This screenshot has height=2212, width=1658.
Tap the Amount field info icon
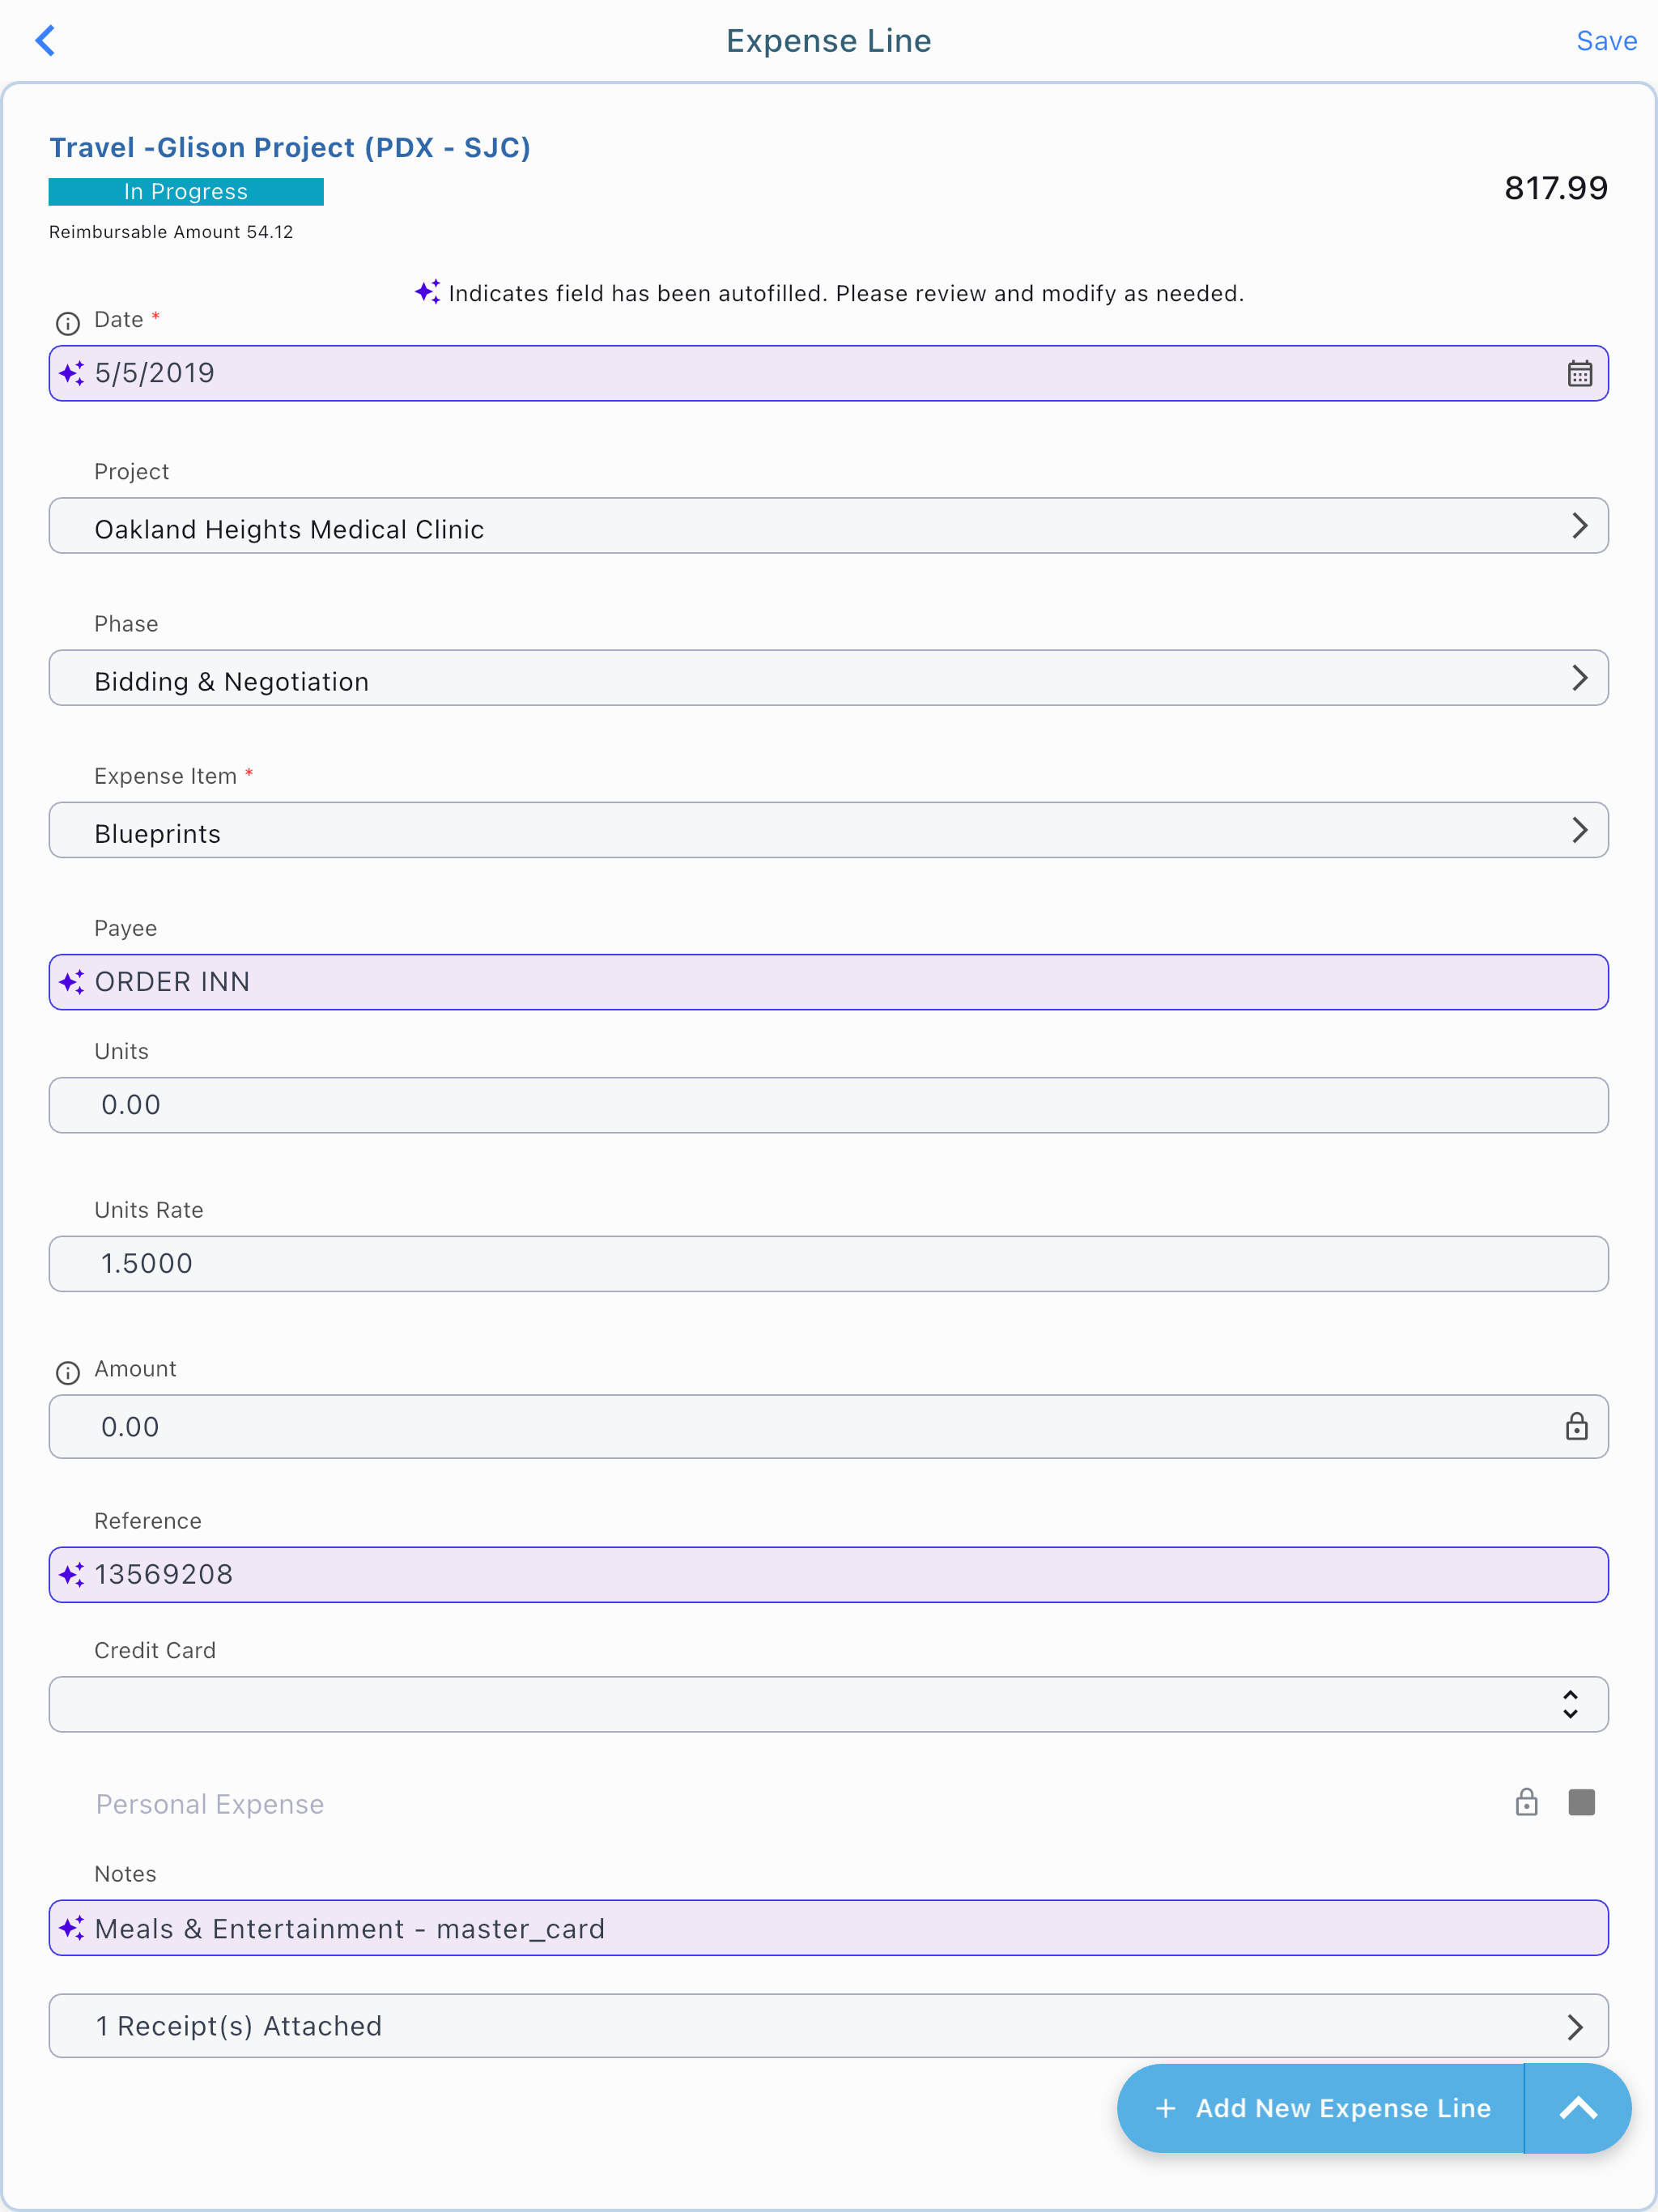[67, 1372]
